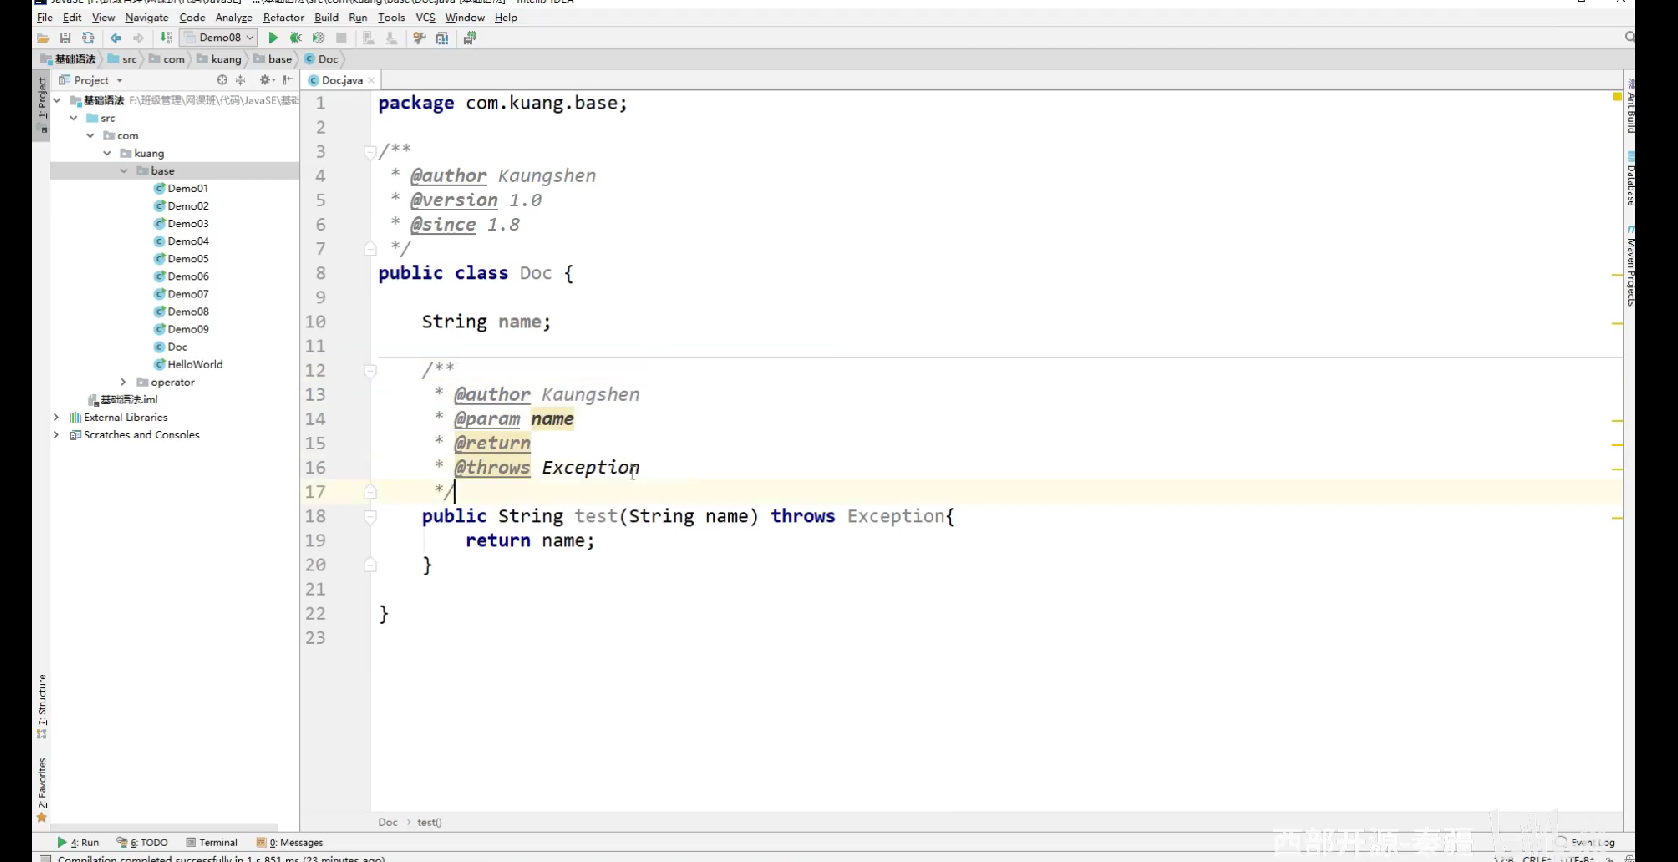
Task: Click the Project Structure toolbar icon
Action: tap(442, 38)
